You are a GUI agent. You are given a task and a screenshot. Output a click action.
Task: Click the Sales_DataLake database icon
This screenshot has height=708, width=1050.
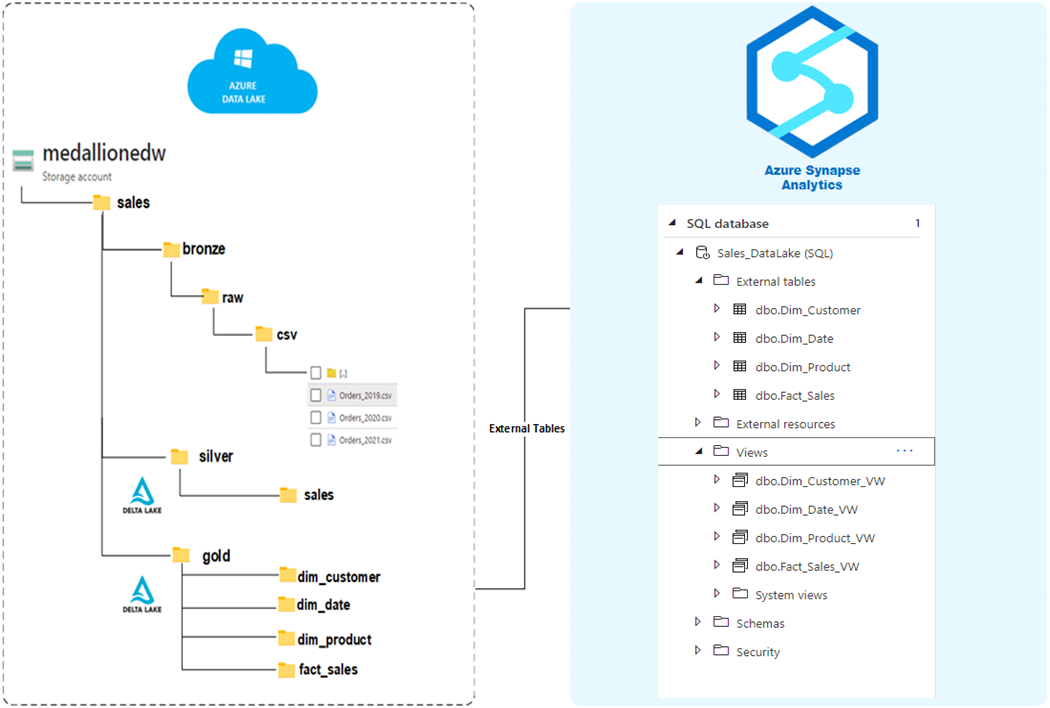coord(704,252)
